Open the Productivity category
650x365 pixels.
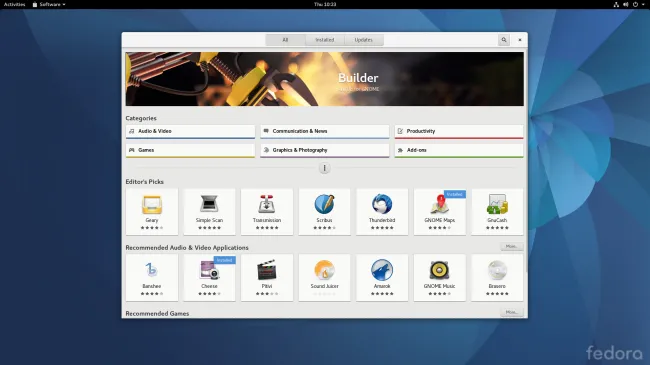point(459,131)
